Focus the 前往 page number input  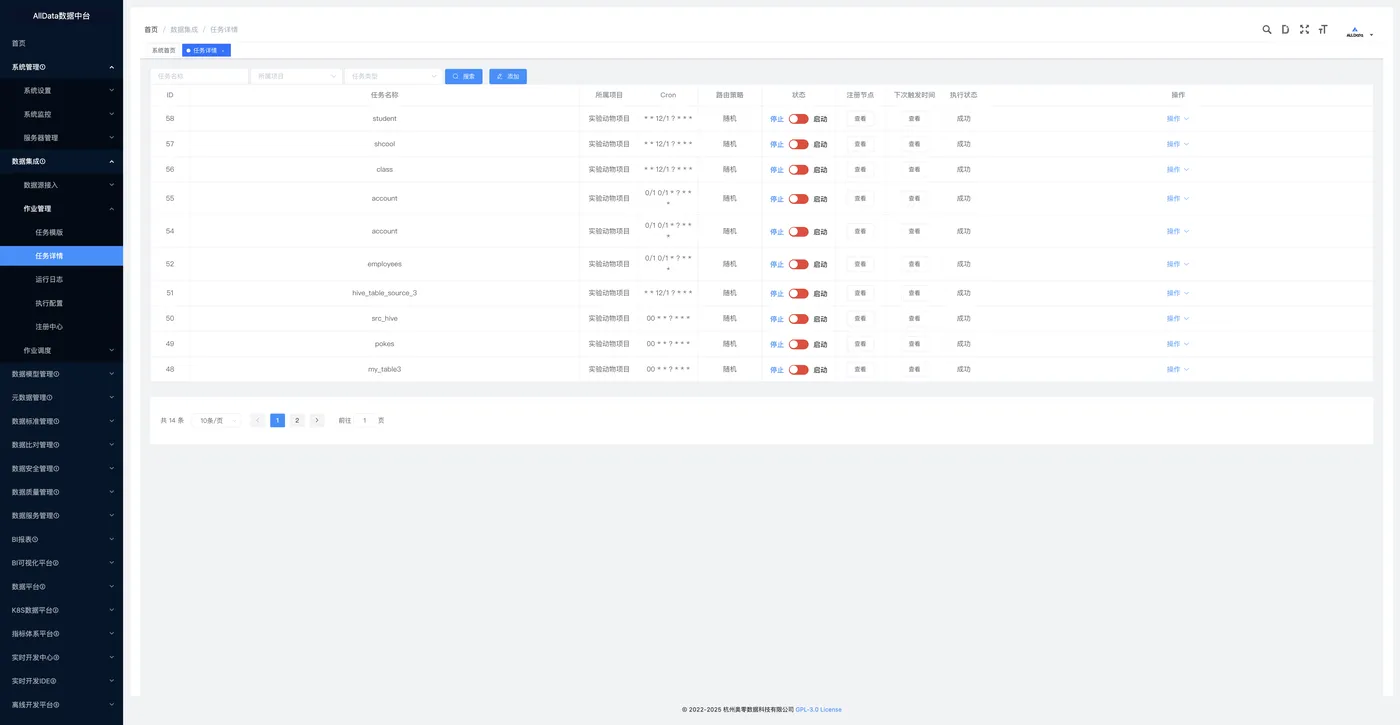point(364,421)
